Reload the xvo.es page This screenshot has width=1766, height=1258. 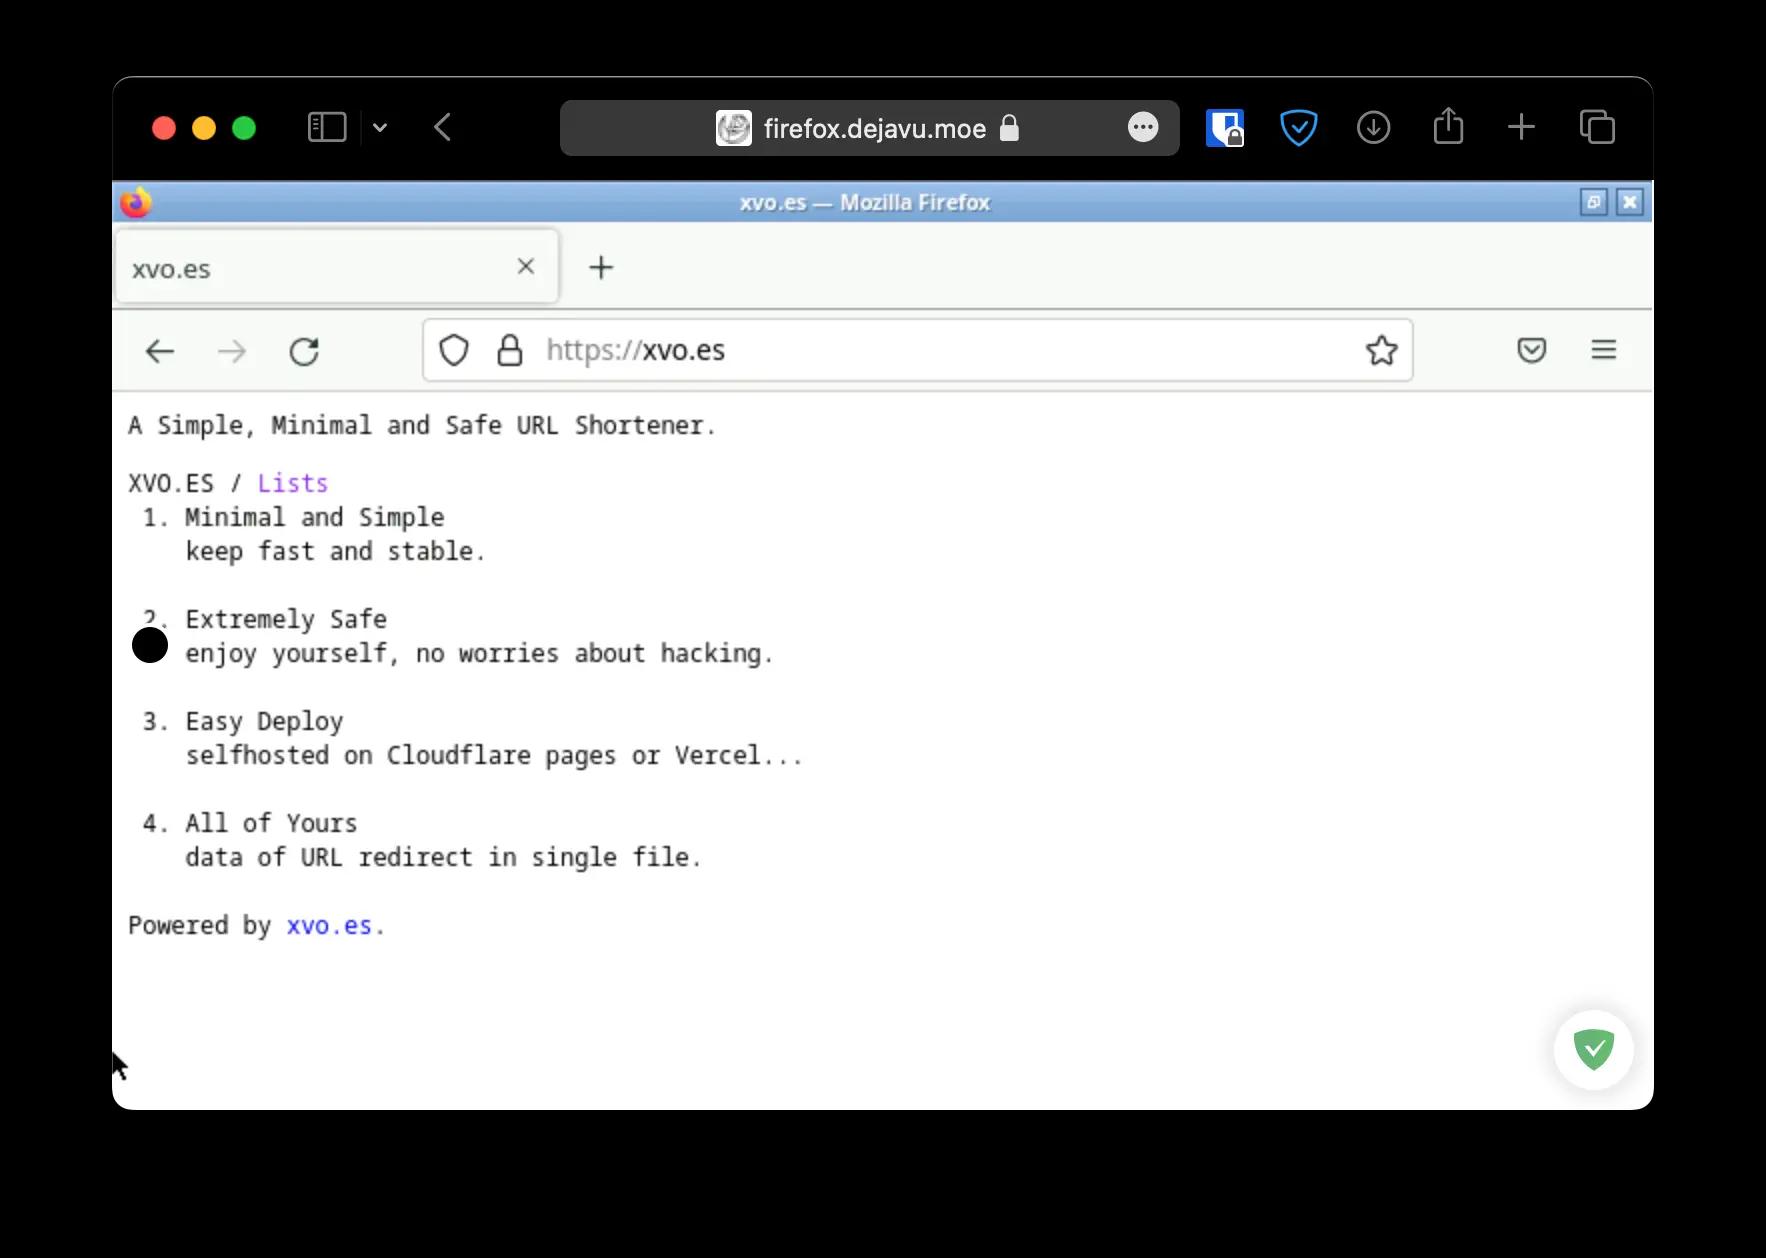pyautogui.click(x=304, y=351)
